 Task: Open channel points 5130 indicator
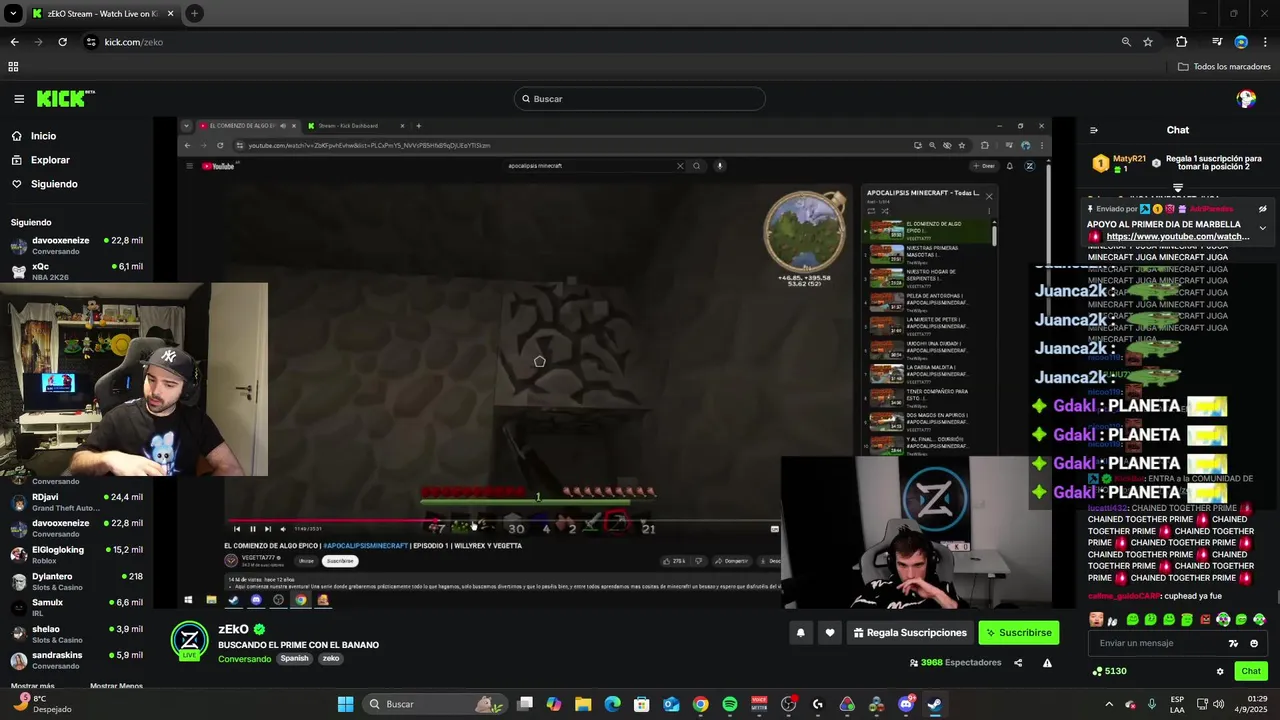pyautogui.click(x=1110, y=671)
